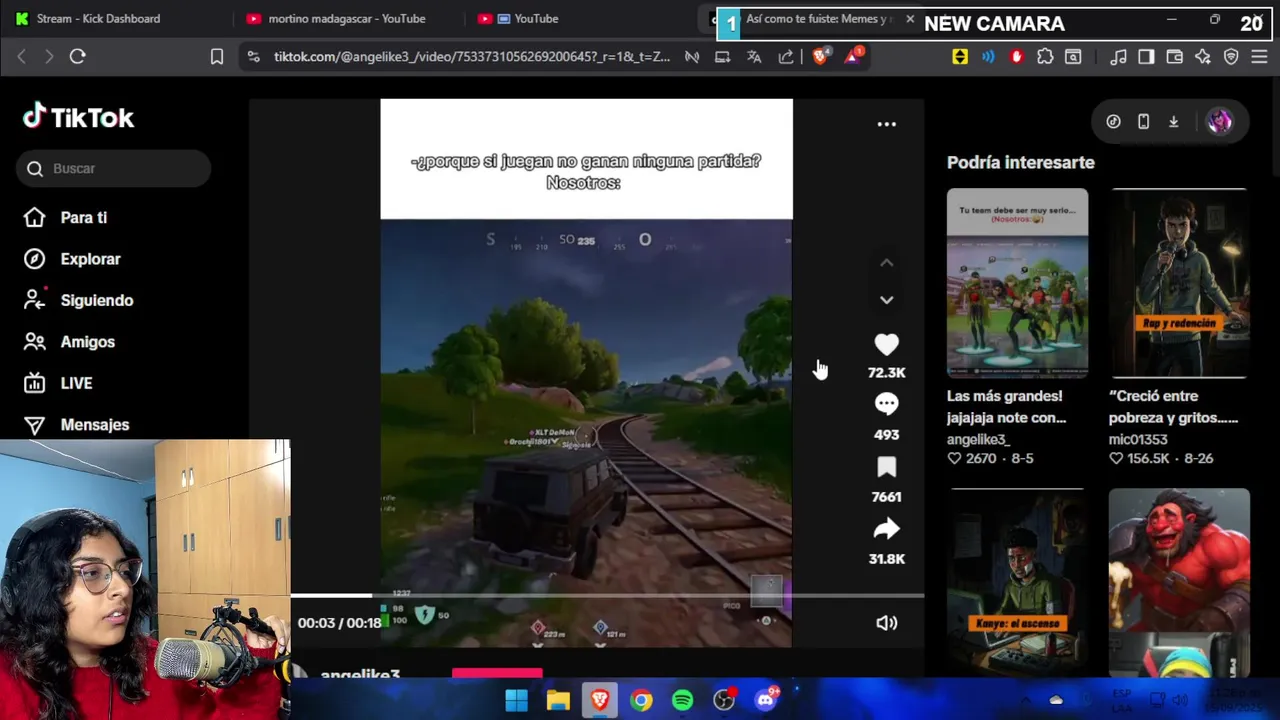Open the Explorar section

click(72, 259)
